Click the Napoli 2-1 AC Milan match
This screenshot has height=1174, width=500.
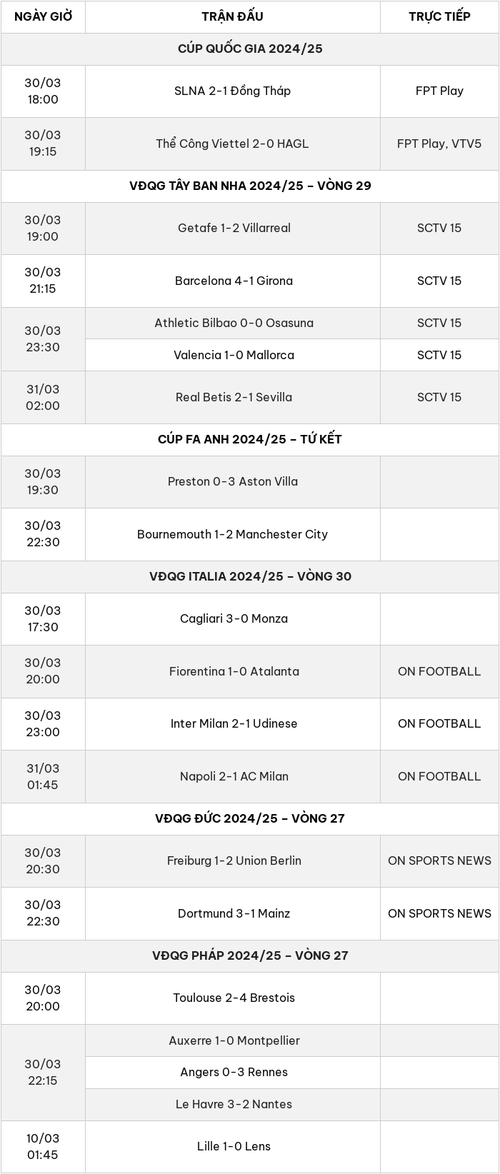(x=233, y=776)
